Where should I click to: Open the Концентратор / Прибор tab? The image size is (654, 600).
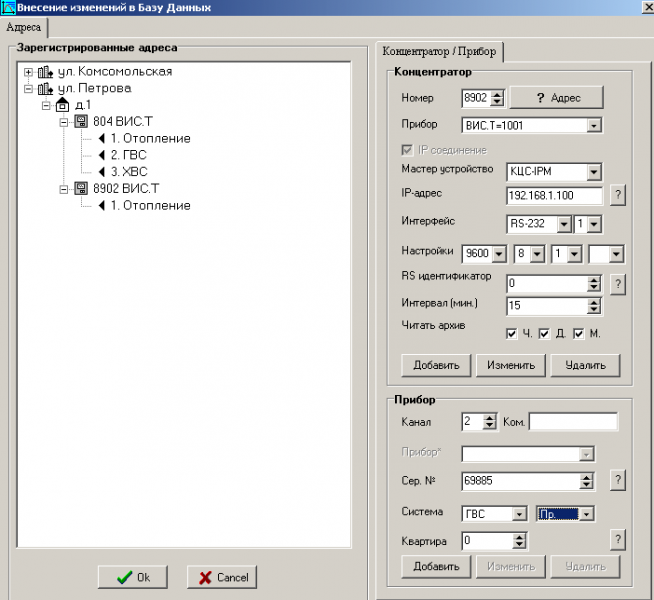pos(439,52)
